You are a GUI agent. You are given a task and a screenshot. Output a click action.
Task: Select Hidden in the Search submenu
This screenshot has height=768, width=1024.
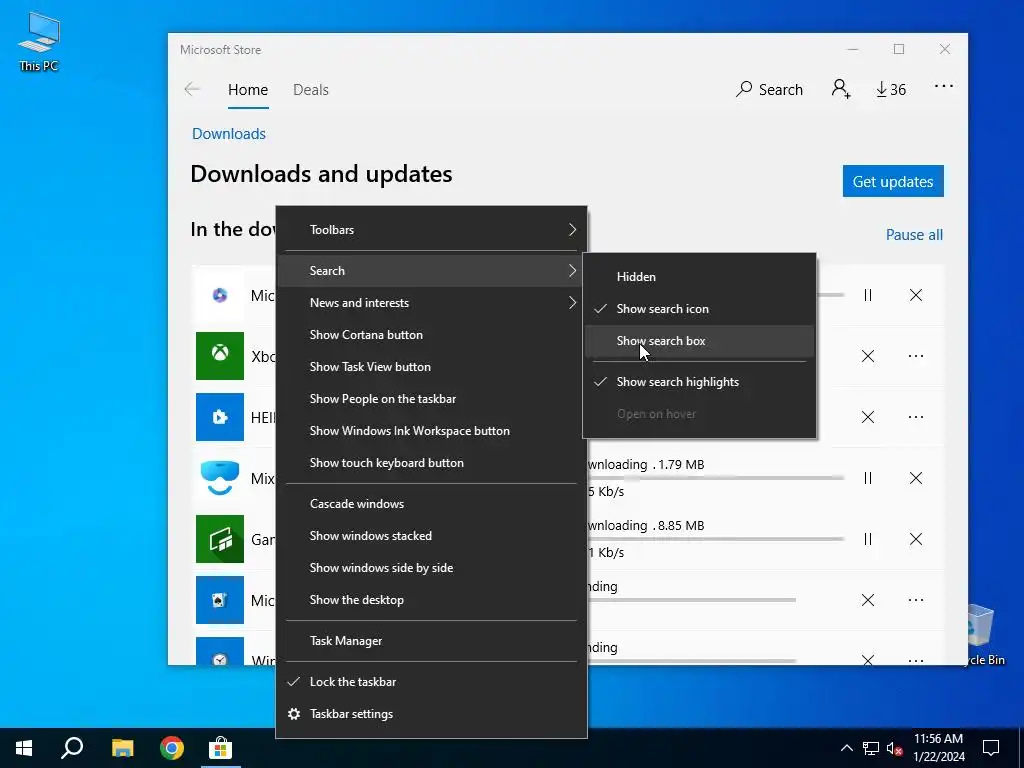pyautogui.click(x=699, y=276)
